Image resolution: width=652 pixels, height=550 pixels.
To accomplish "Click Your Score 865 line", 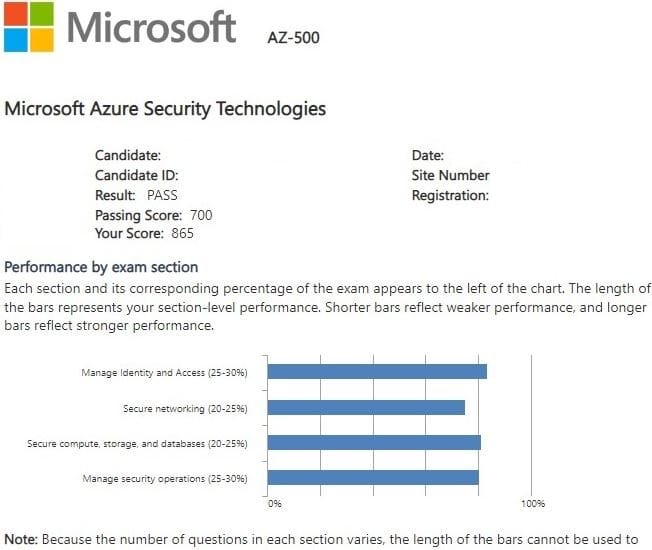I will 144,234.
